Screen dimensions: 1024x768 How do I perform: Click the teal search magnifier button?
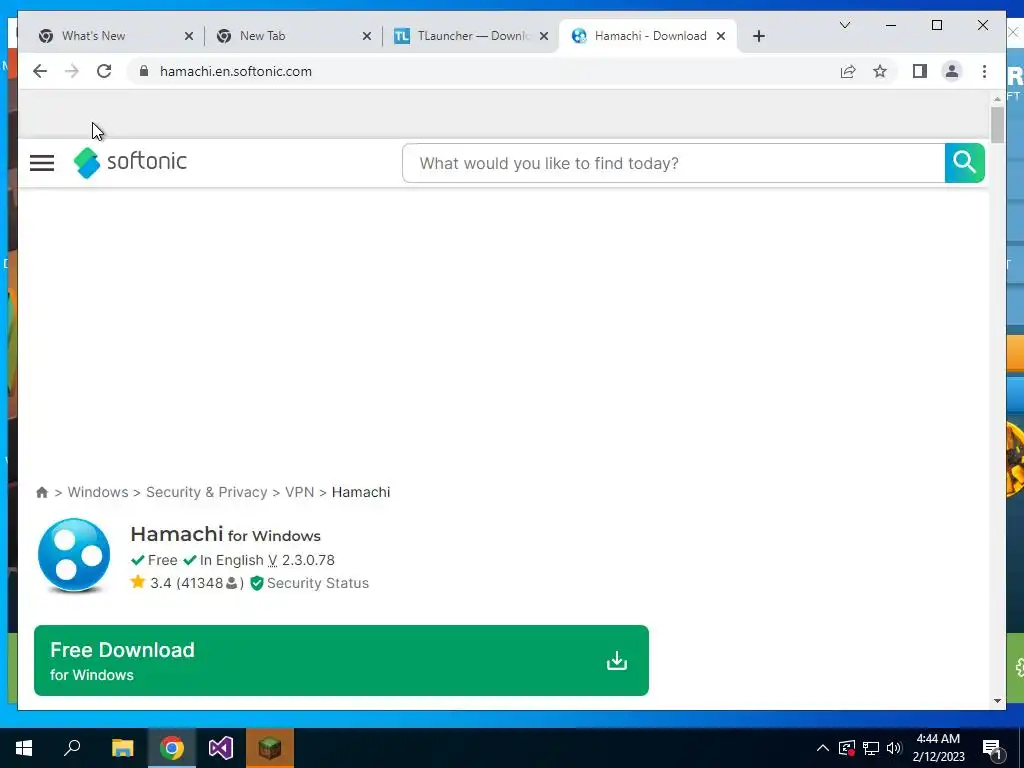[965, 163]
